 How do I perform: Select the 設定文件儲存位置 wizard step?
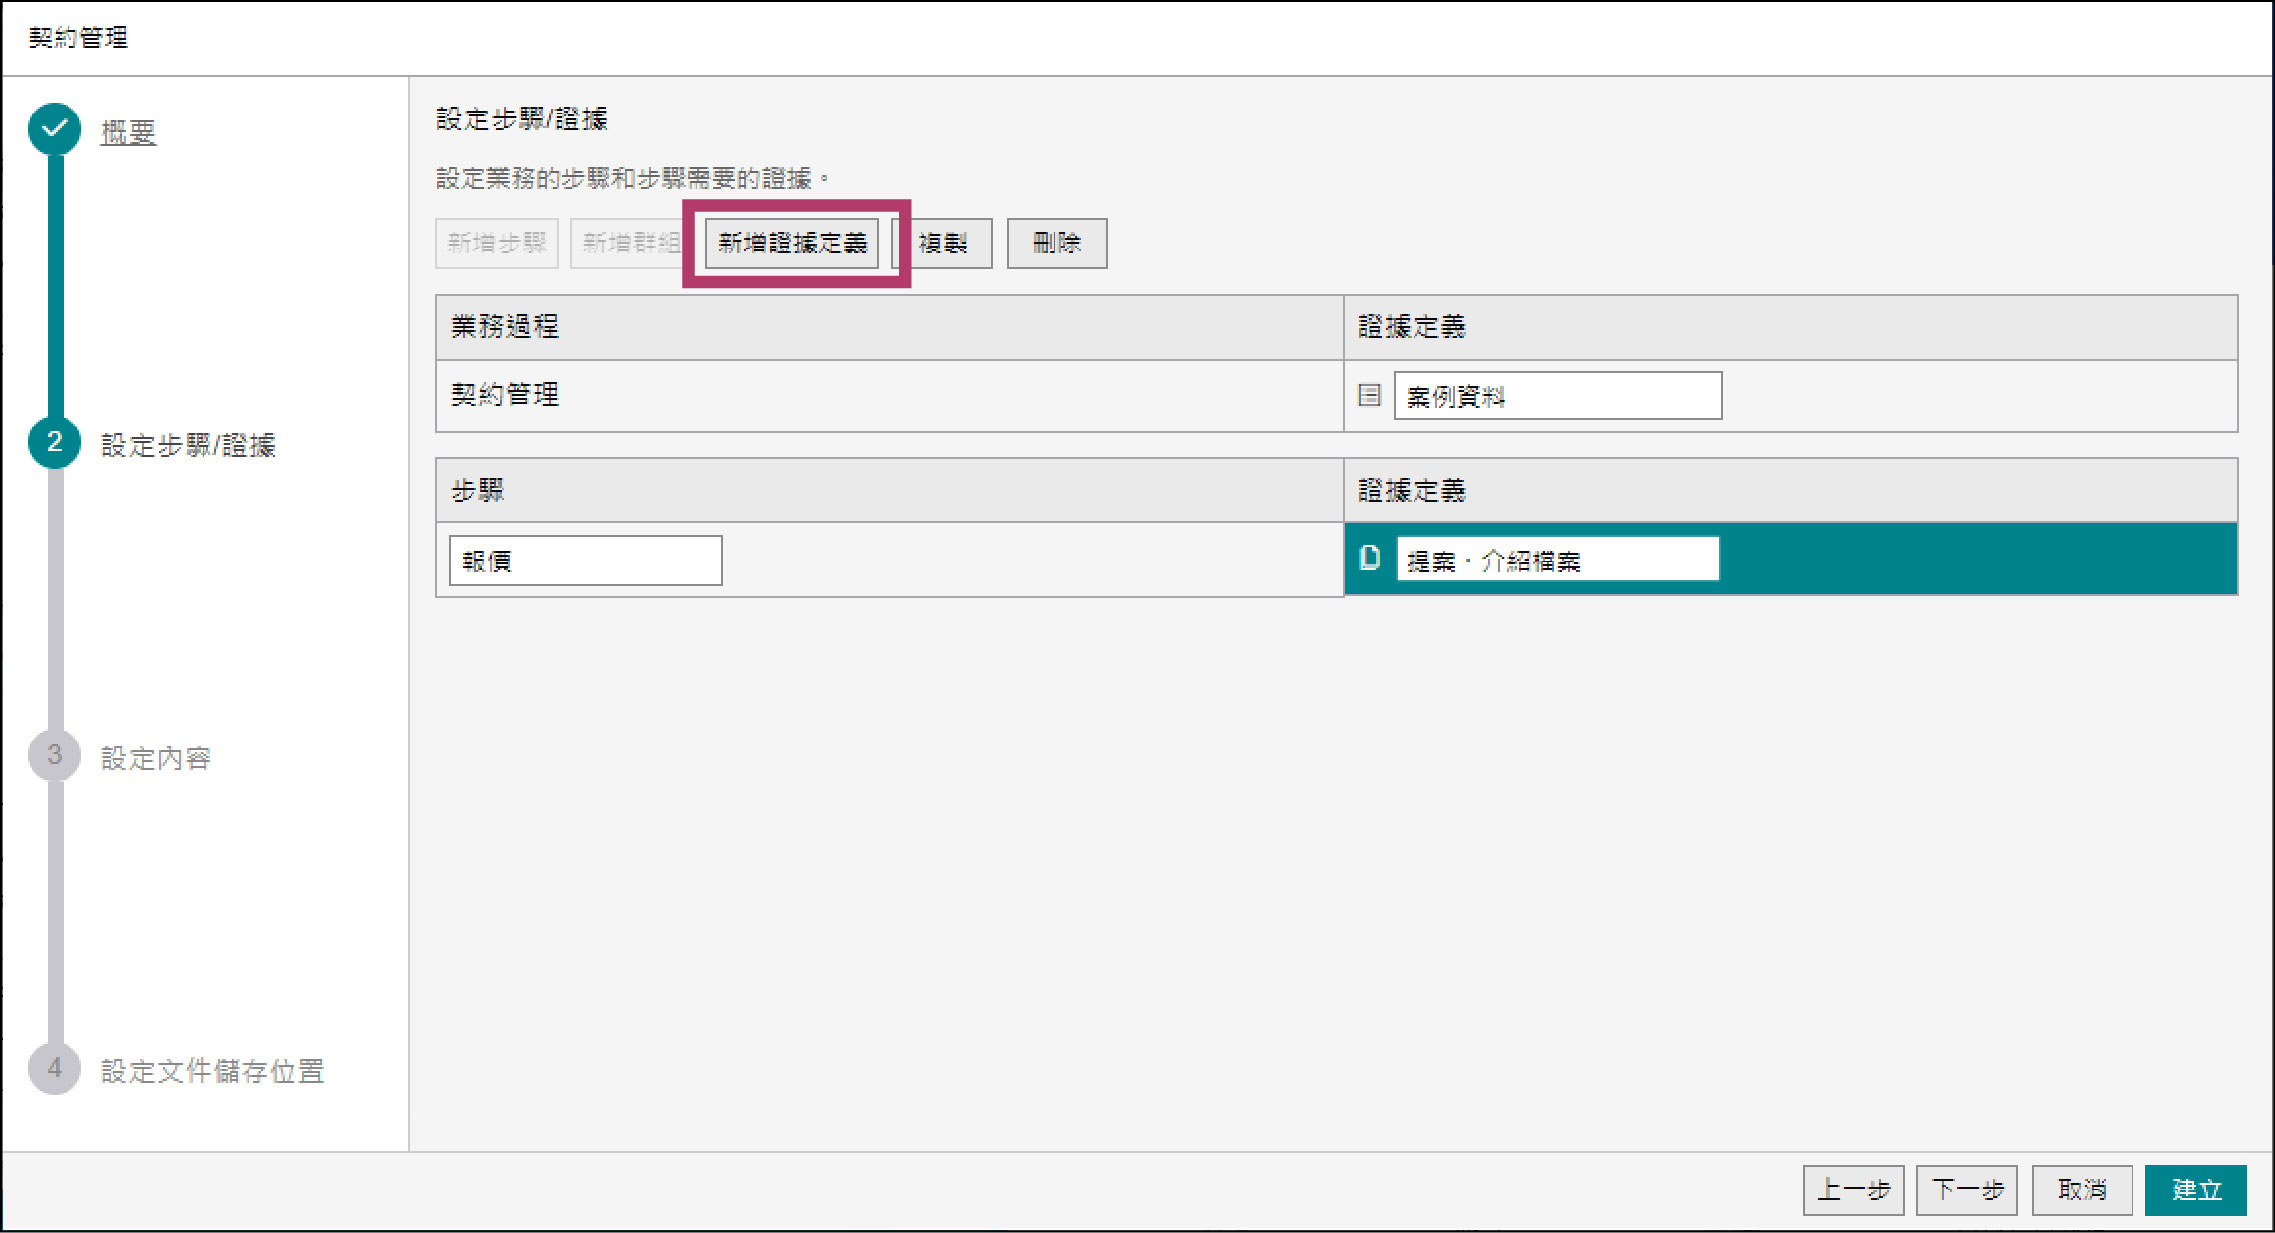pos(212,1071)
